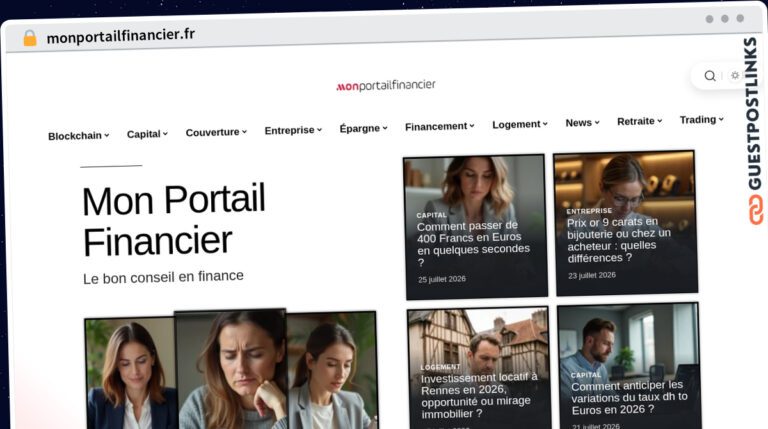
Task: Open the Financement menu
Action: 439,126
